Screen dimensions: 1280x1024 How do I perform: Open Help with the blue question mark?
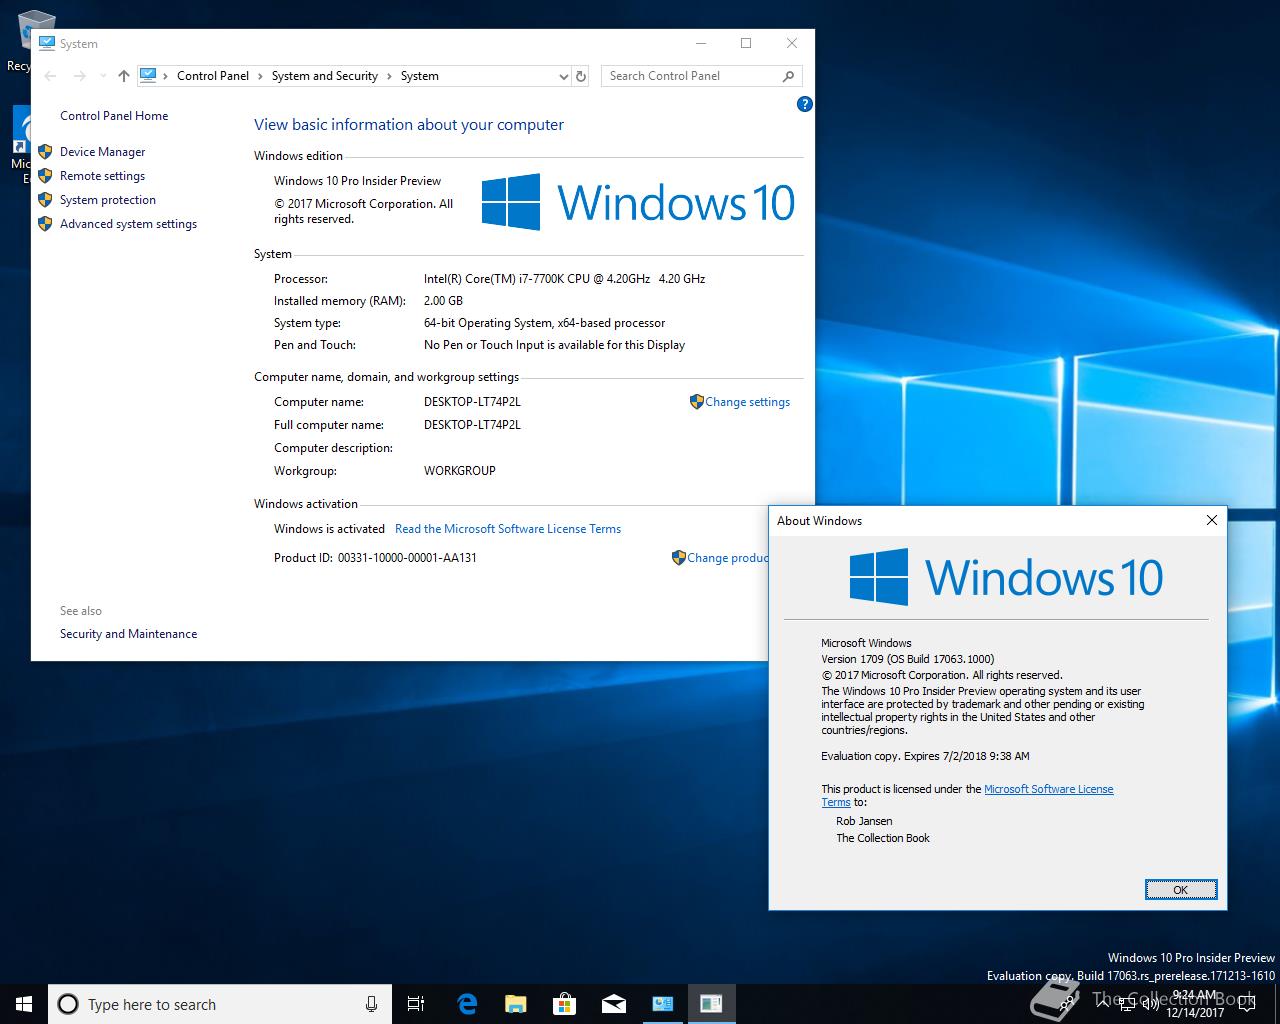coord(804,104)
